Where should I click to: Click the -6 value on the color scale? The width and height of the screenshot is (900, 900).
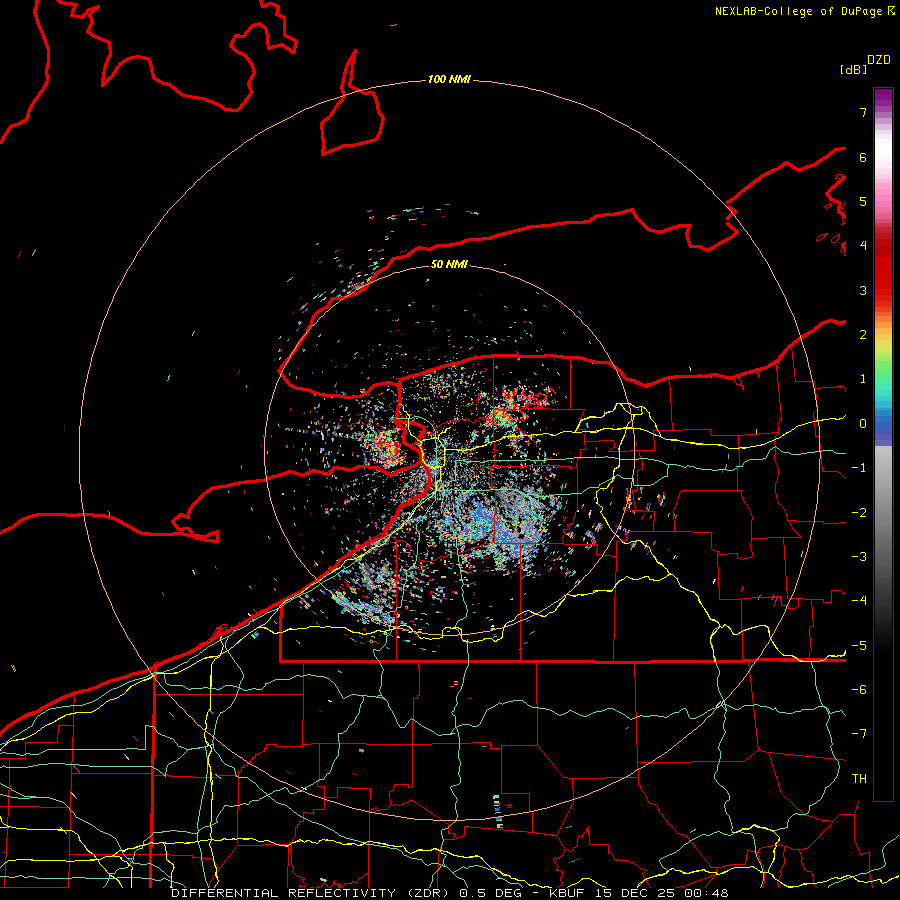coord(859,690)
